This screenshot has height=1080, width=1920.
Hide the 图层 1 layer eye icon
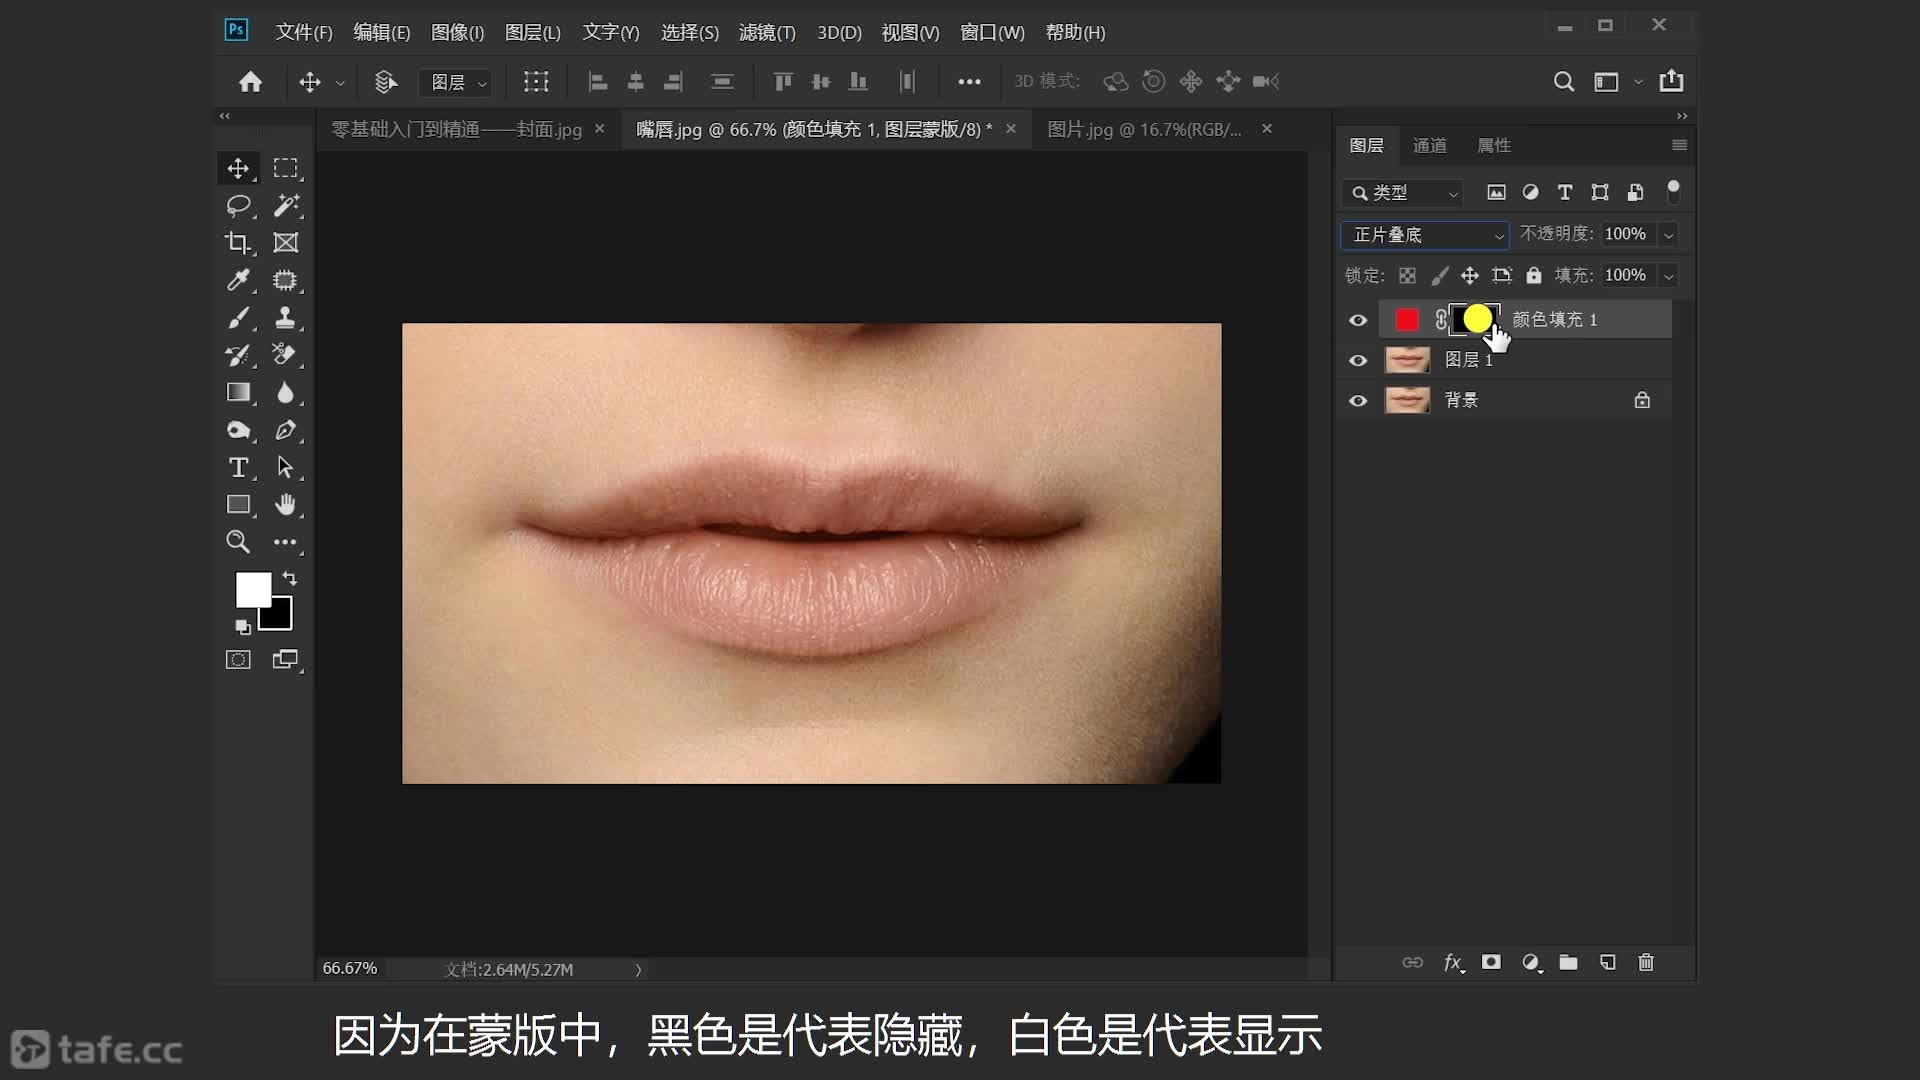1358,360
